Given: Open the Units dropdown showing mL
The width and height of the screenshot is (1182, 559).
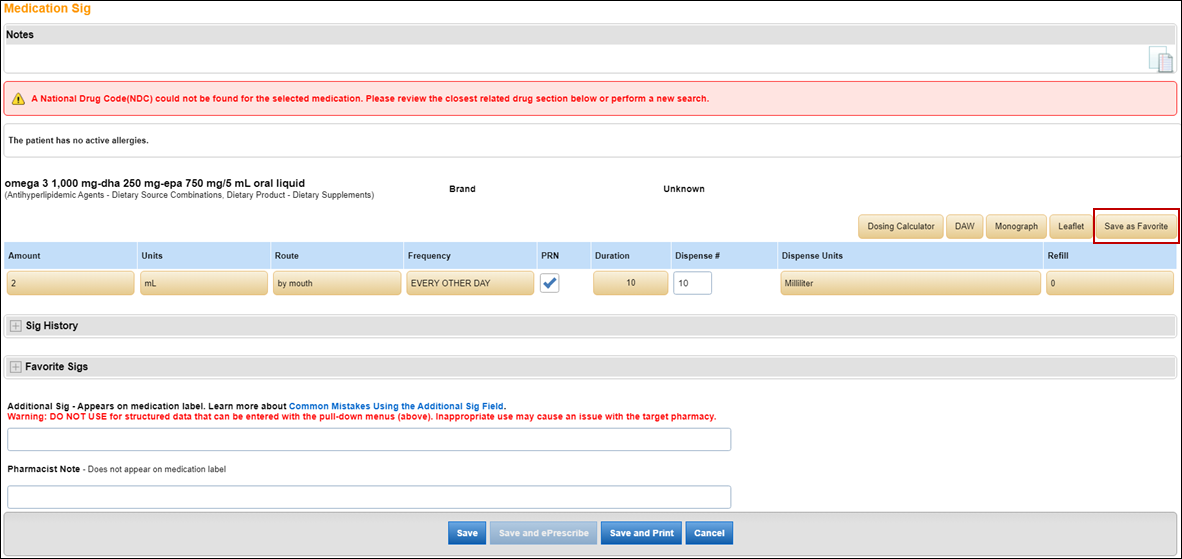Looking at the screenshot, I should pyautogui.click(x=204, y=283).
